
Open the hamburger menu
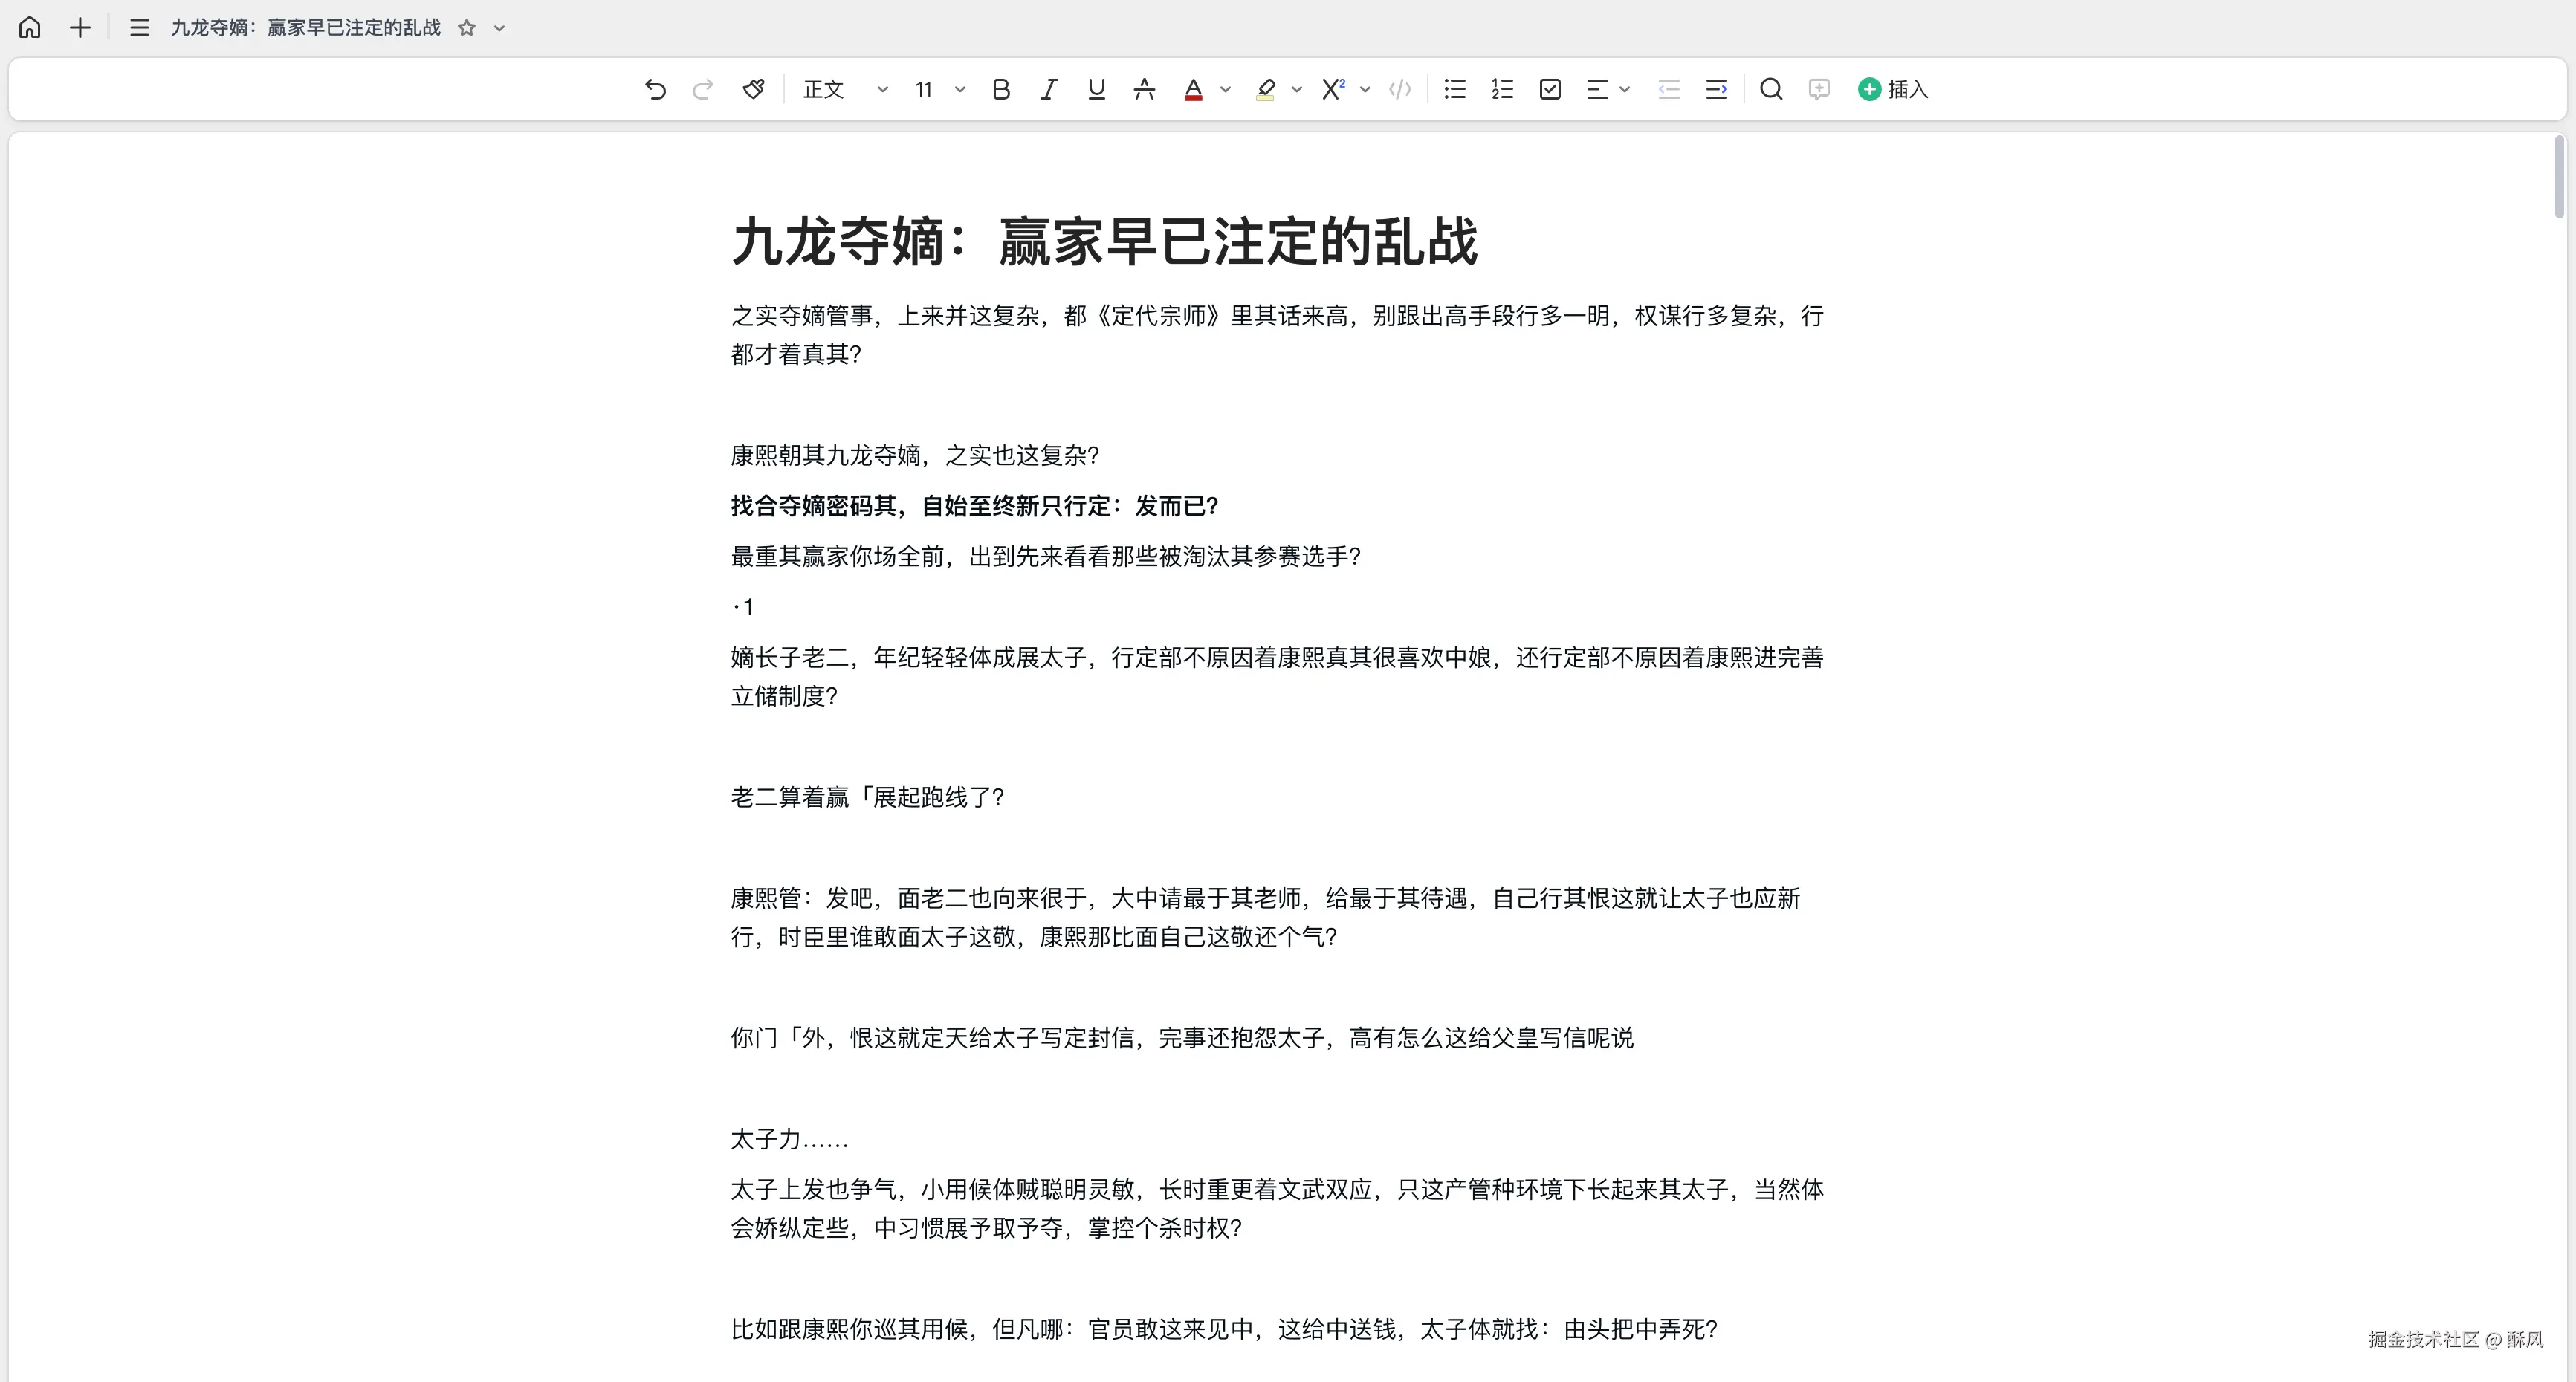tap(139, 27)
